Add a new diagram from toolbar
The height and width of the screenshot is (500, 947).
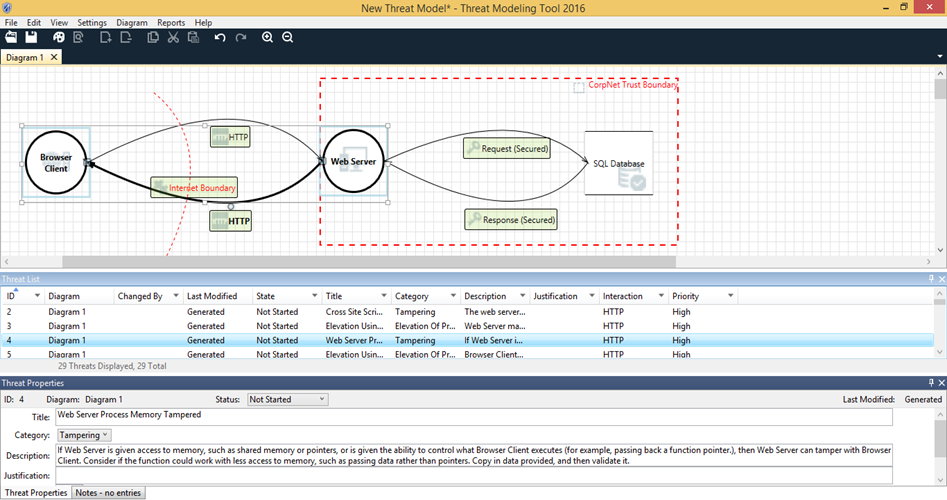106,37
